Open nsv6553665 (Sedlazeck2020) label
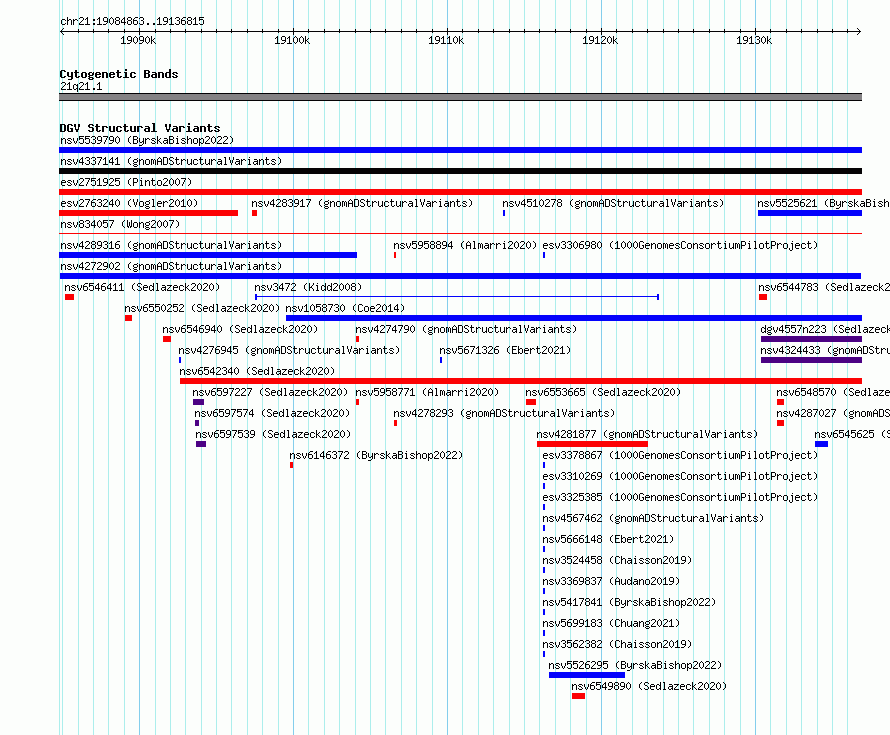Screen dimensions: 890x735 [603, 392]
